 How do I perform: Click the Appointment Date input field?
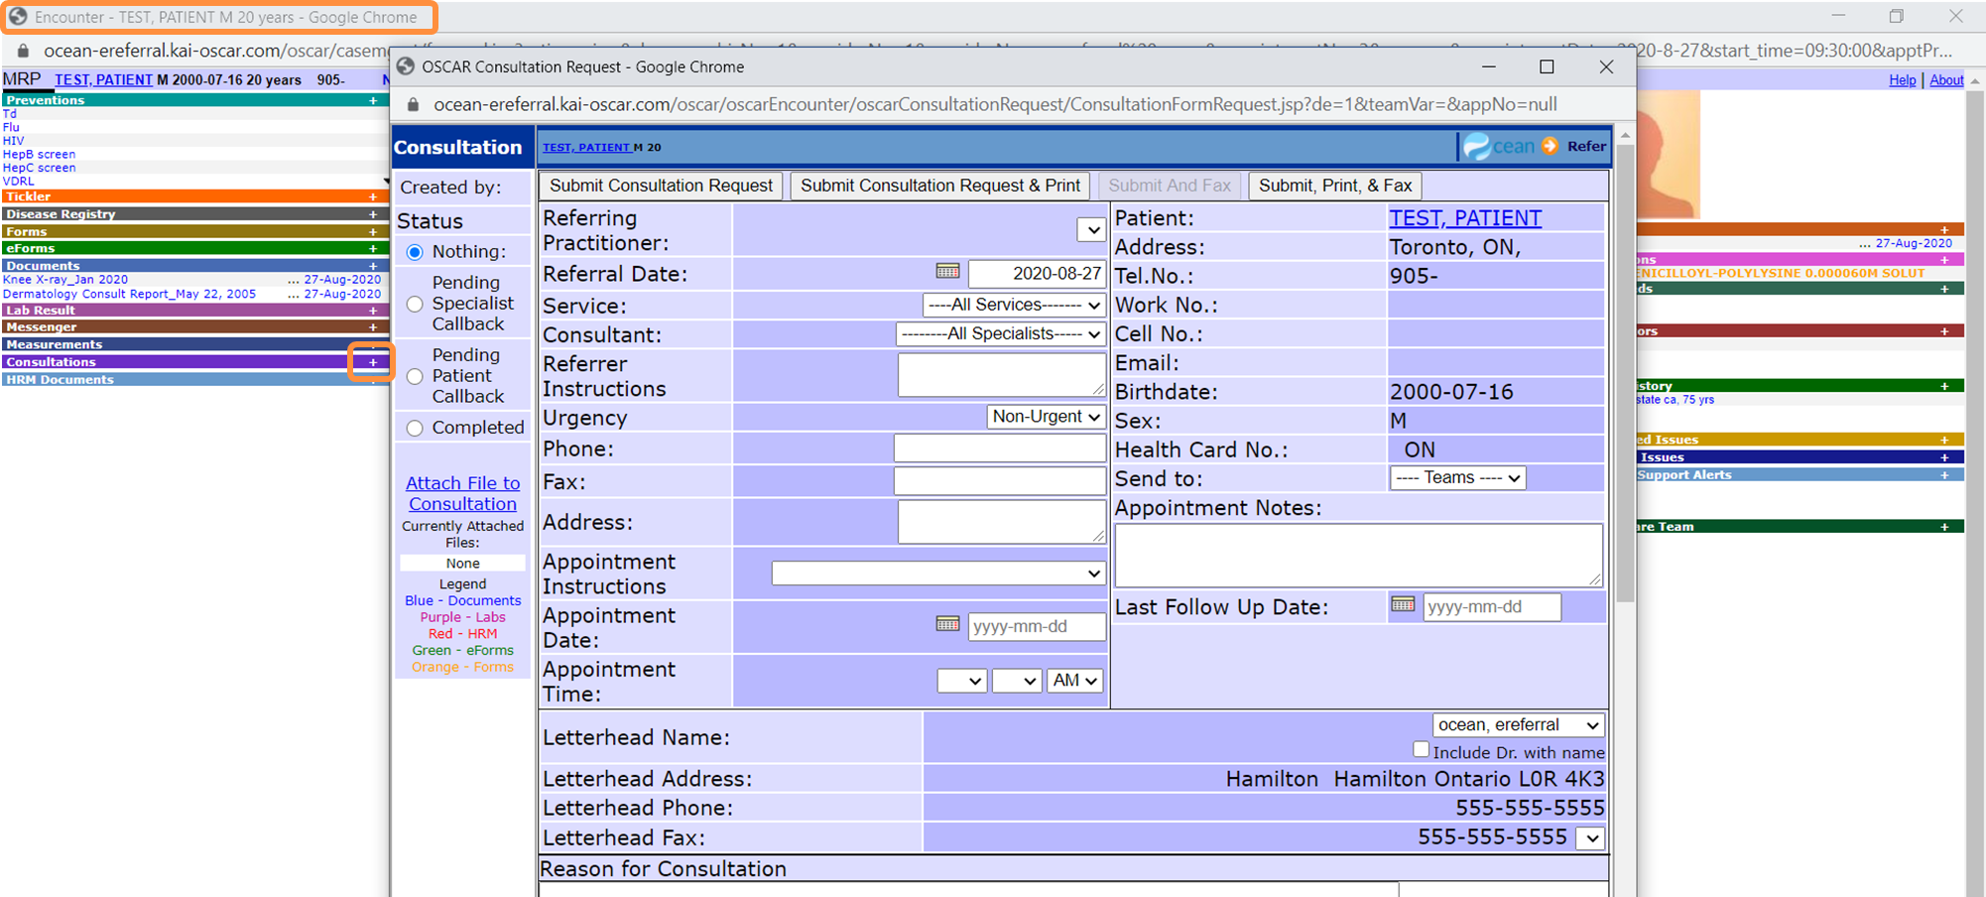[1036, 626]
